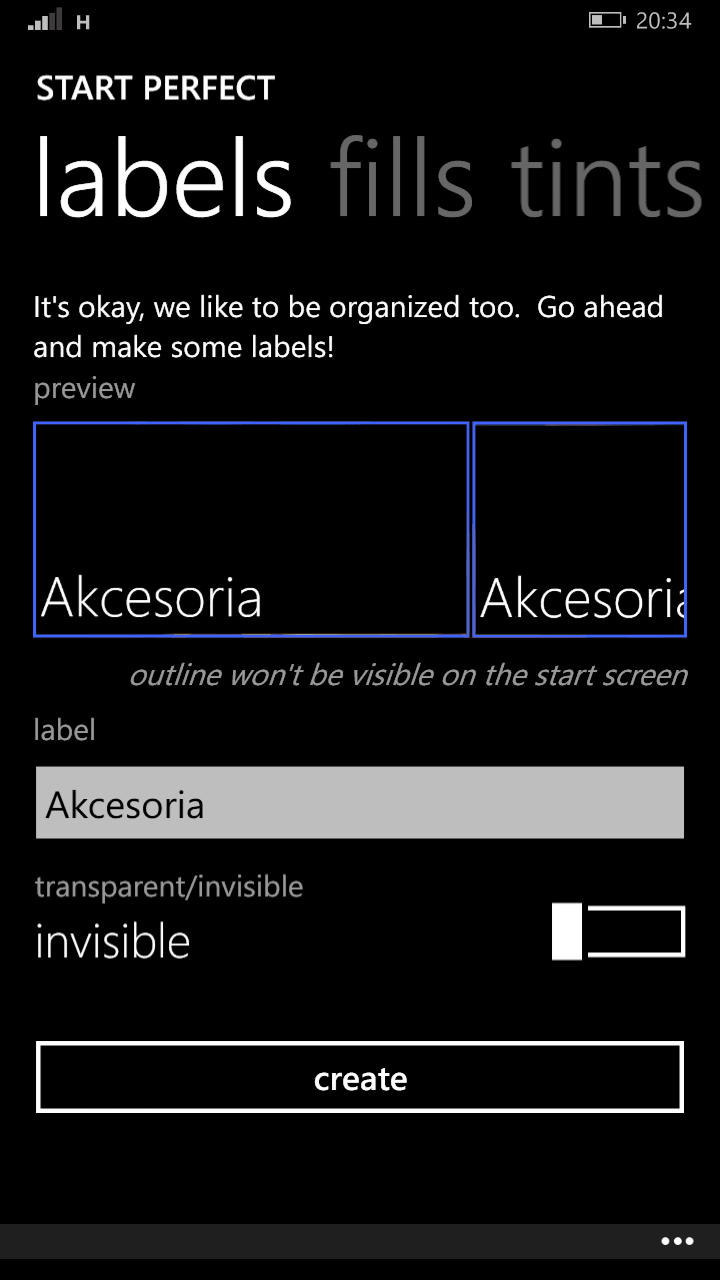Tap the ellipsis more options icon
720x1280 pixels.
[677, 1241]
